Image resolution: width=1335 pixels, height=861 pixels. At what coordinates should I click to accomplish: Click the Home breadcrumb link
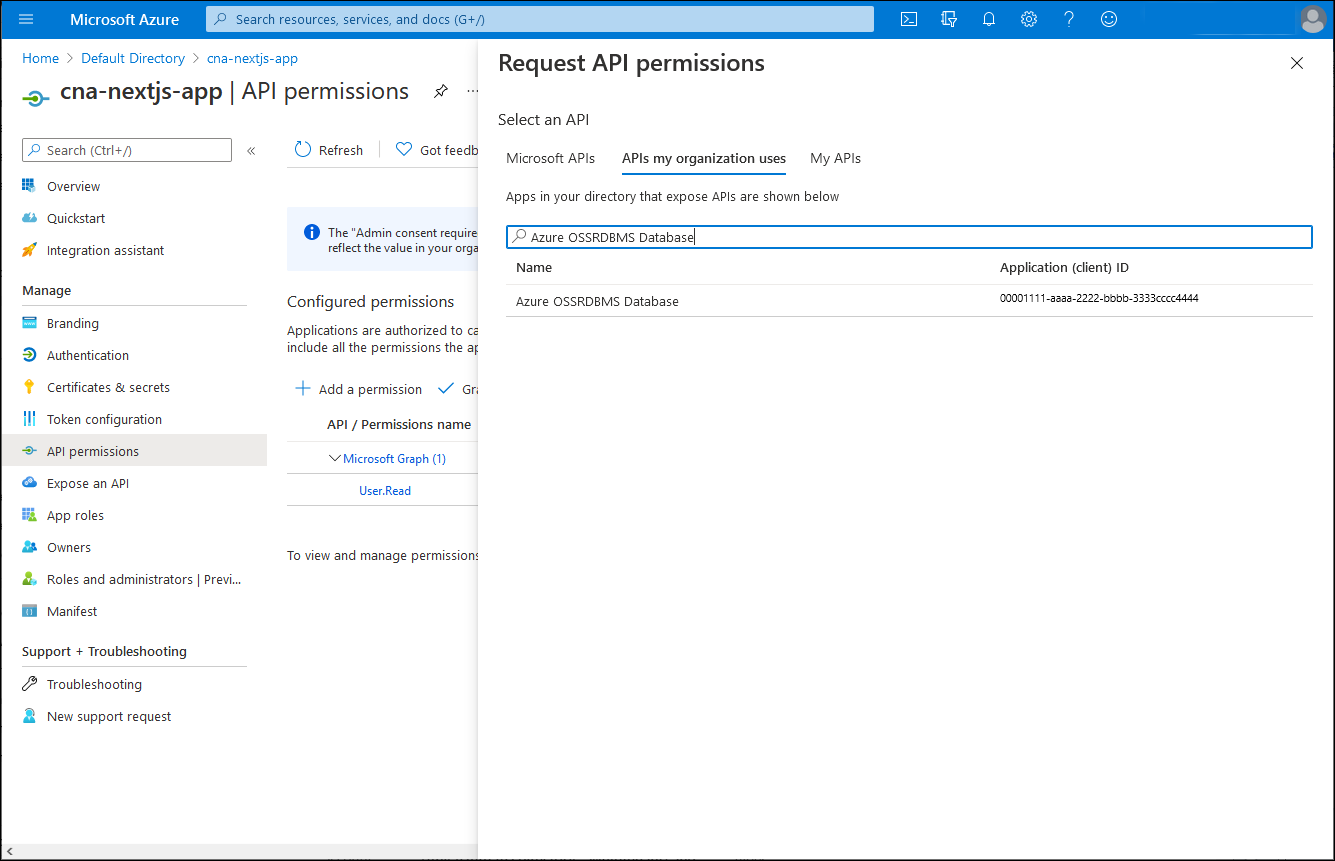[x=41, y=58]
